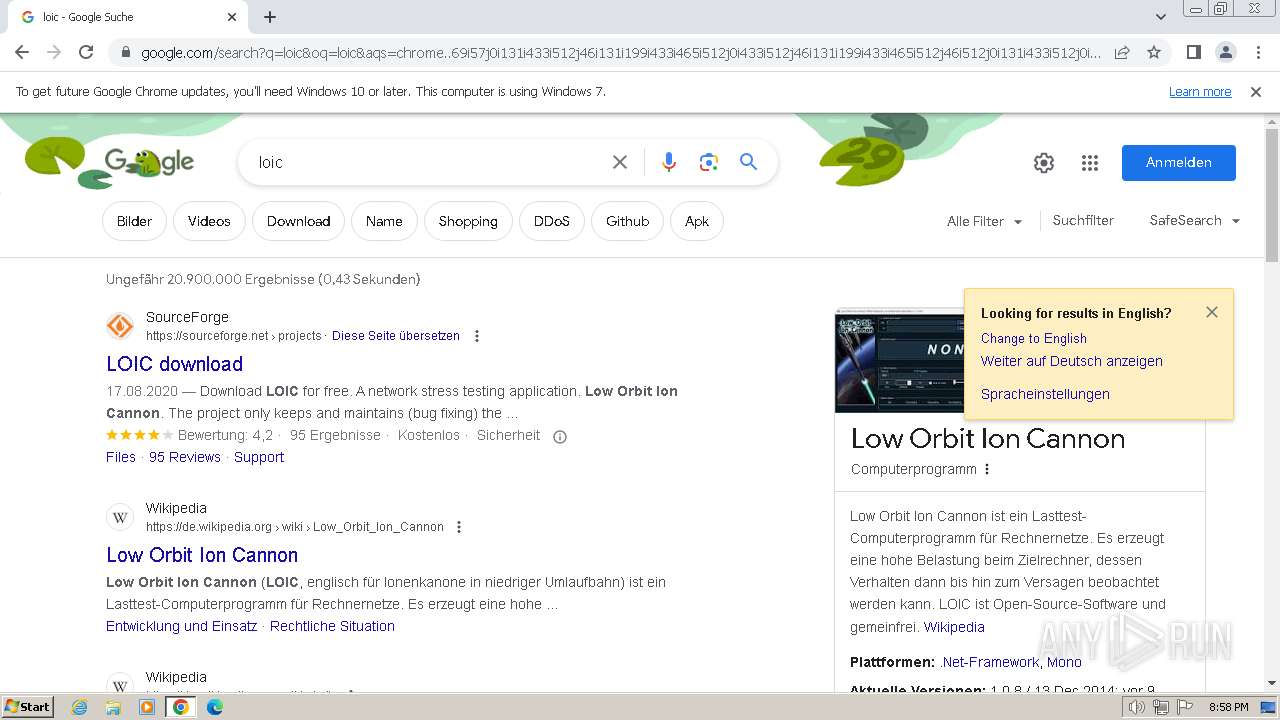This screenshot has height=720, width=1280.
Task: Click the Wikipedia favicon of first Wikipedia result
Action: click(120, 517)
